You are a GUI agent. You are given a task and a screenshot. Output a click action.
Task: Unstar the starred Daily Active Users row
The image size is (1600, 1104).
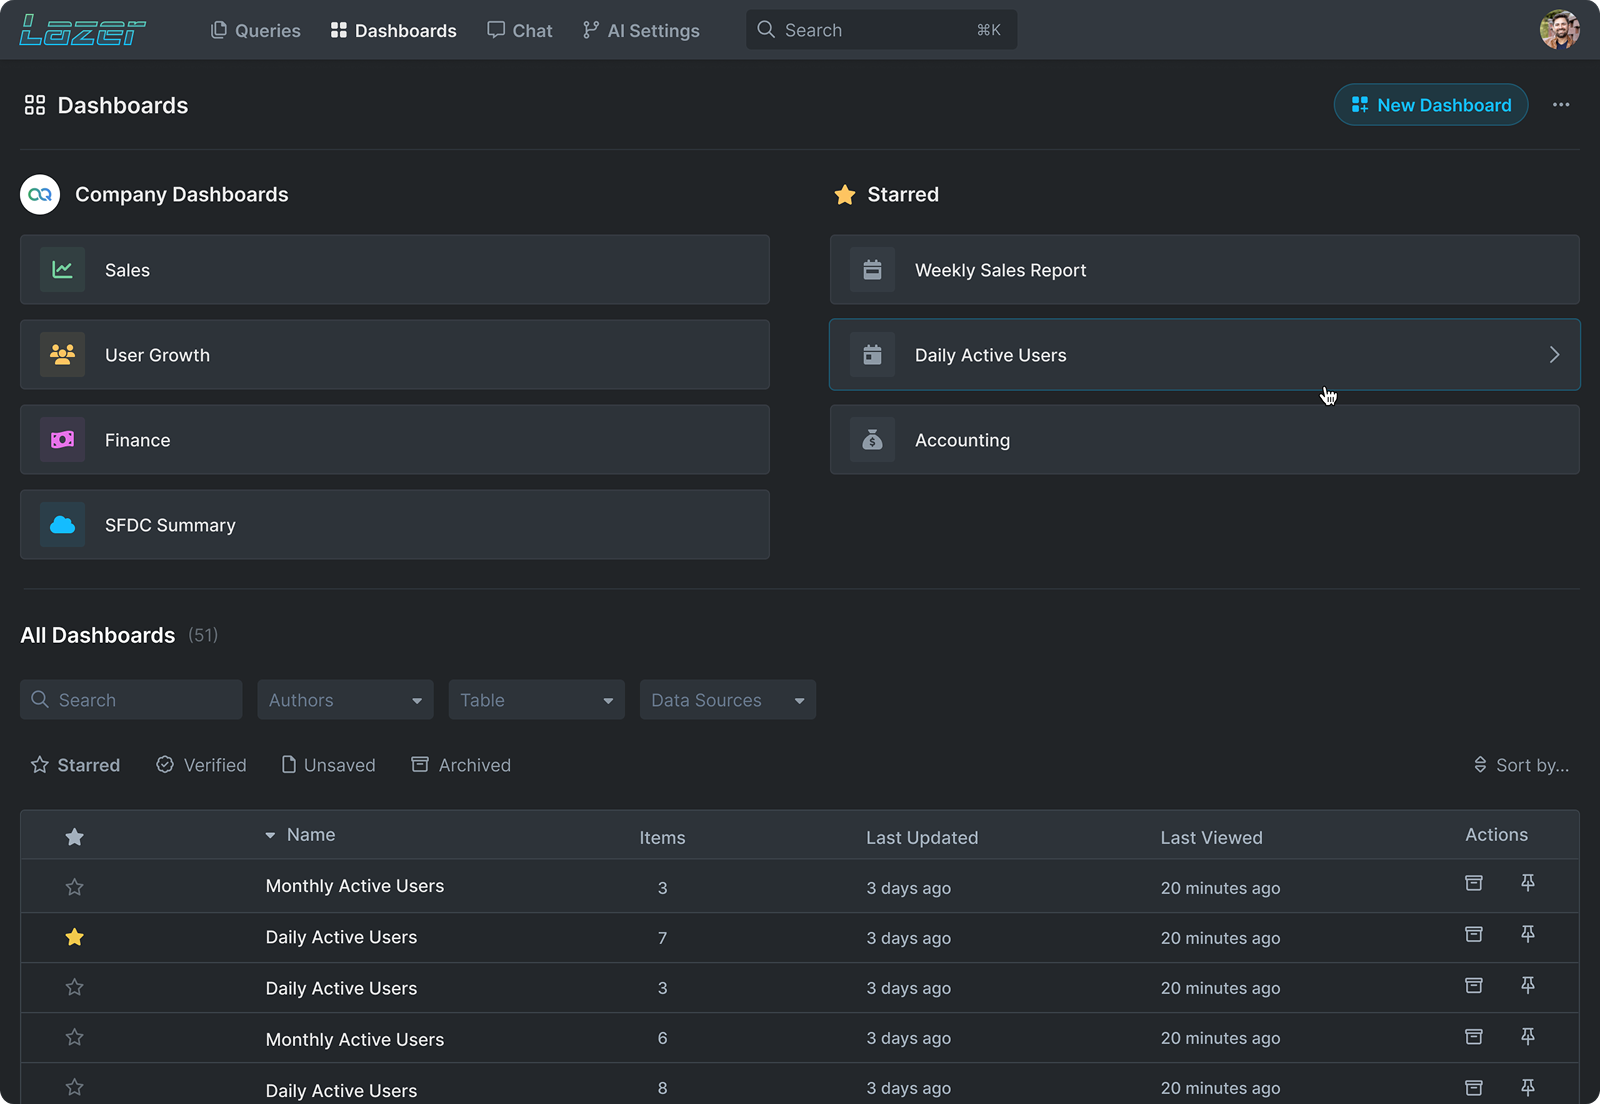(74, 937)
